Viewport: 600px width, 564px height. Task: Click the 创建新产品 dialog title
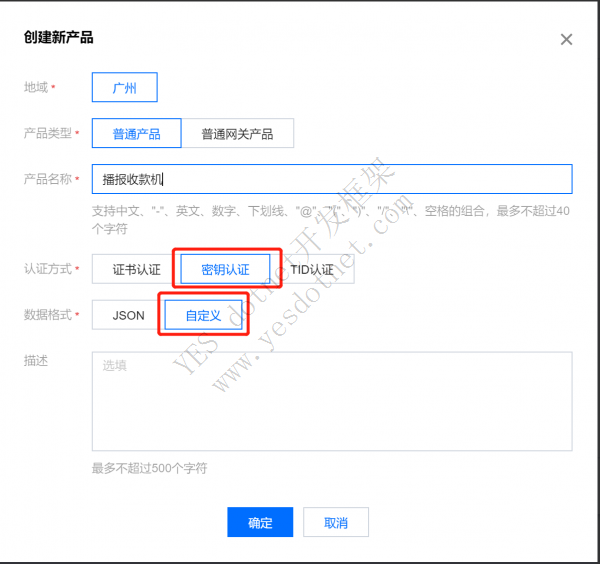pyautogui.click(x=58, y=38)
